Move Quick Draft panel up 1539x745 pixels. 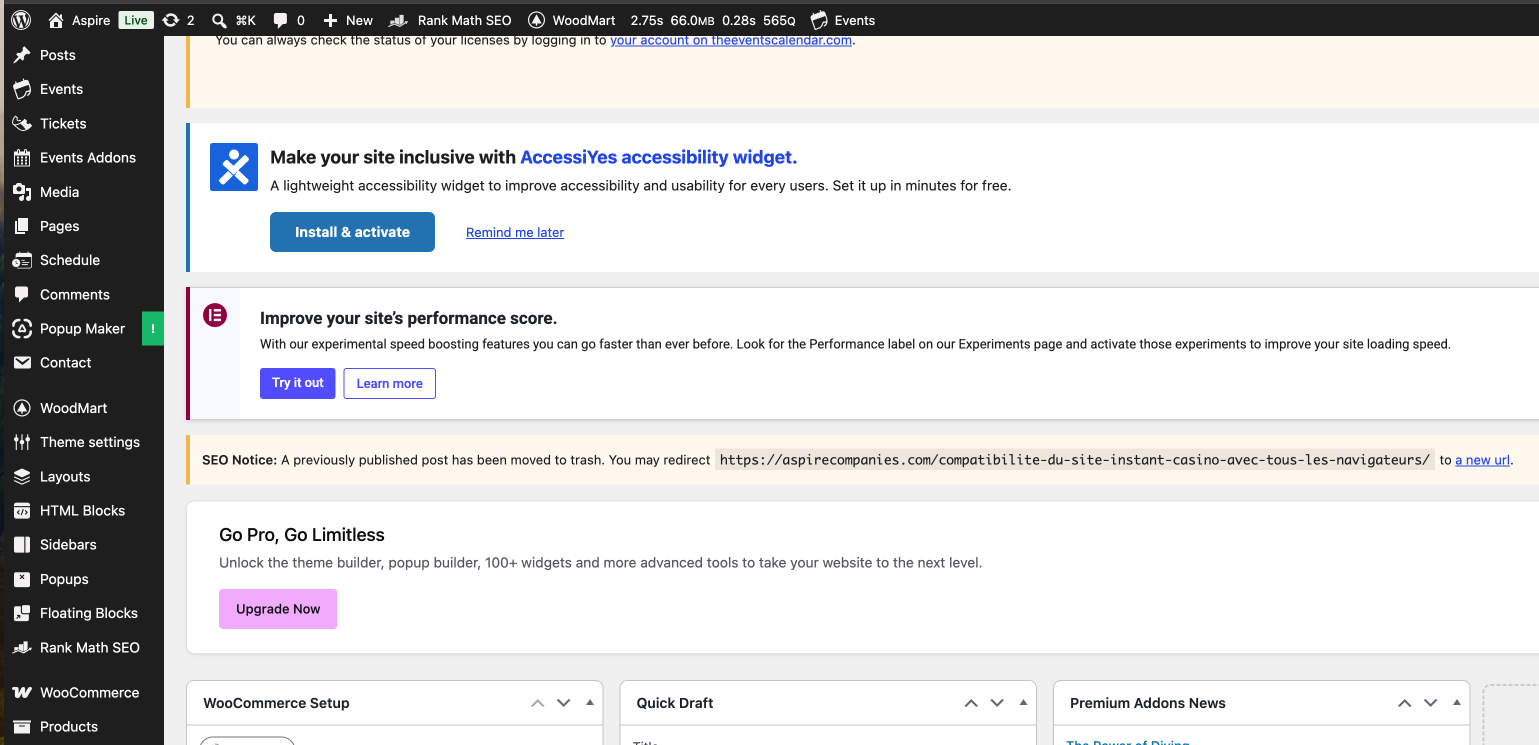pyautogui.click(x=971, y=703)
